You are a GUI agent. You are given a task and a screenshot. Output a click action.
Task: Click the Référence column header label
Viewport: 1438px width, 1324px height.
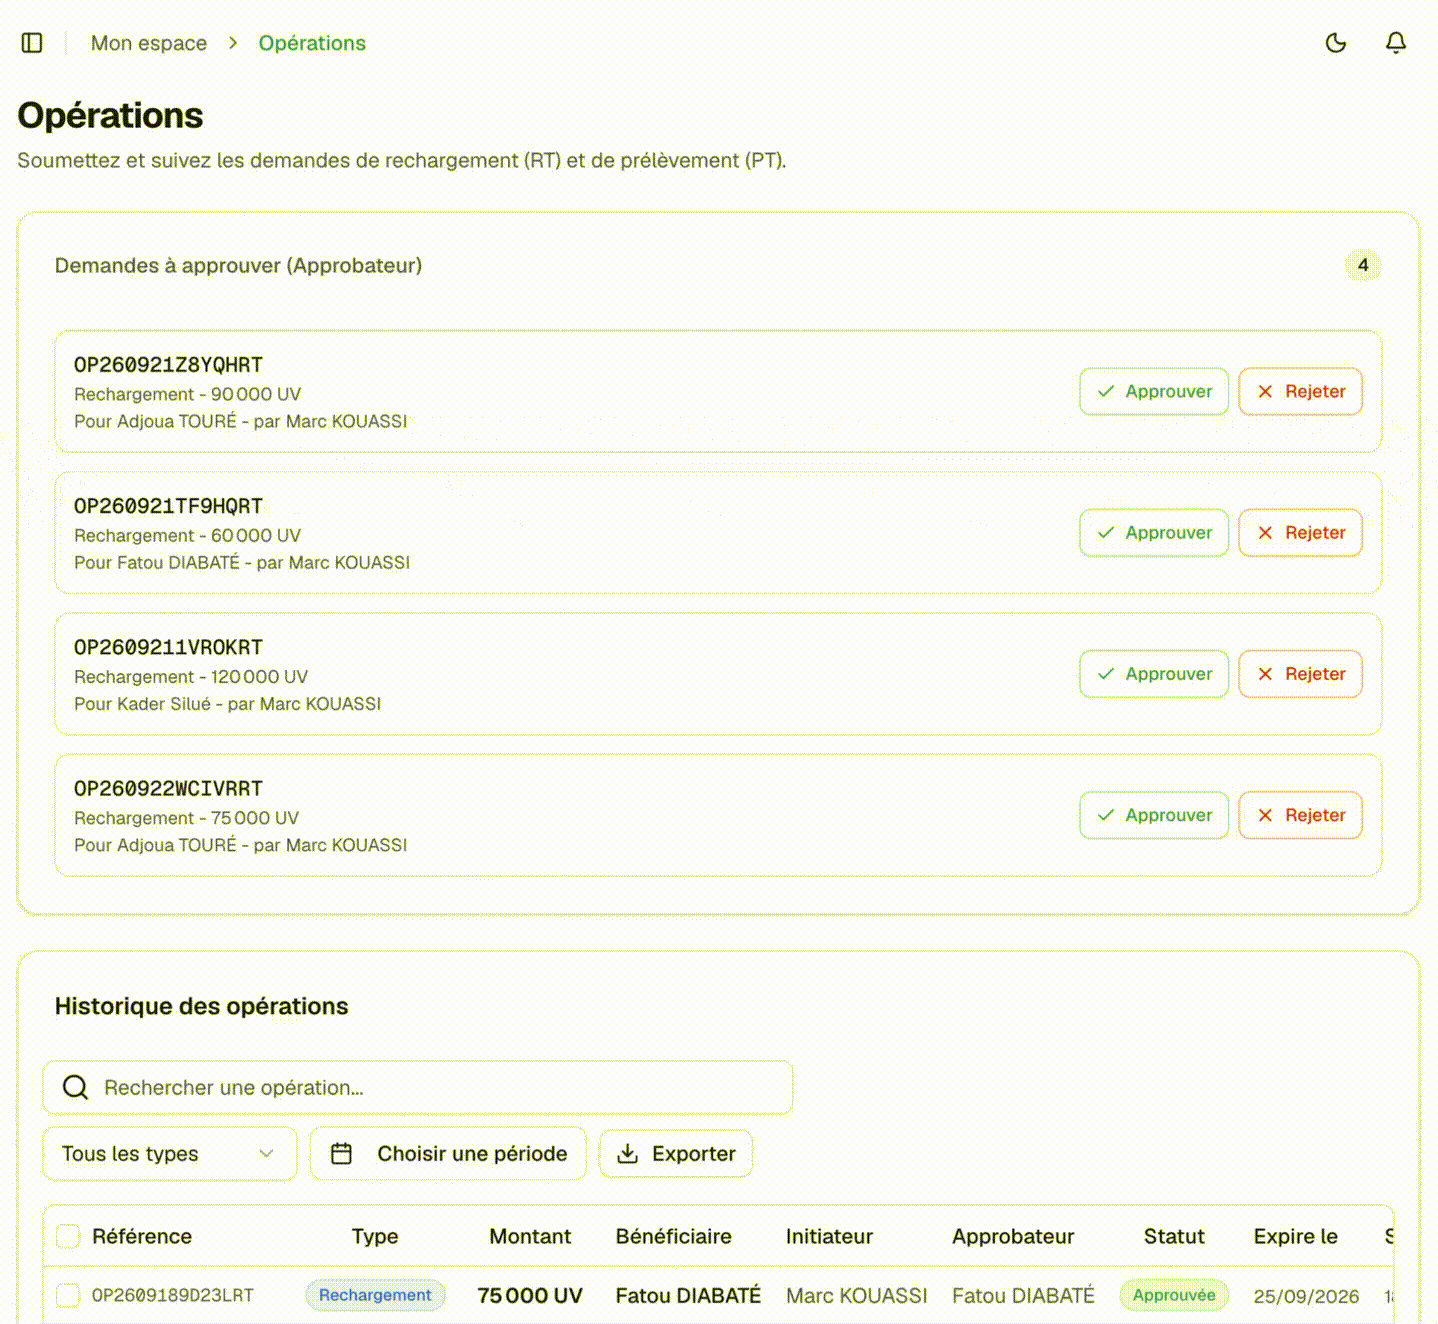142,1236
